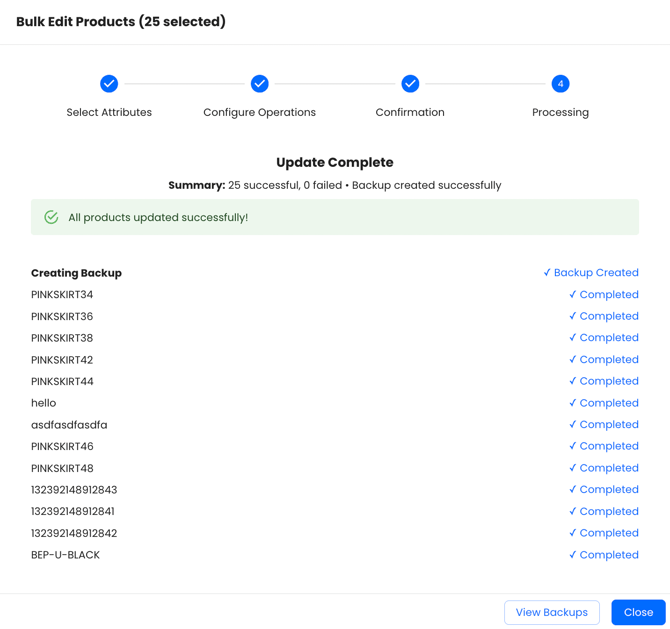Click the PINKSKIRT42 product row
670x629 pixels.
62,360
